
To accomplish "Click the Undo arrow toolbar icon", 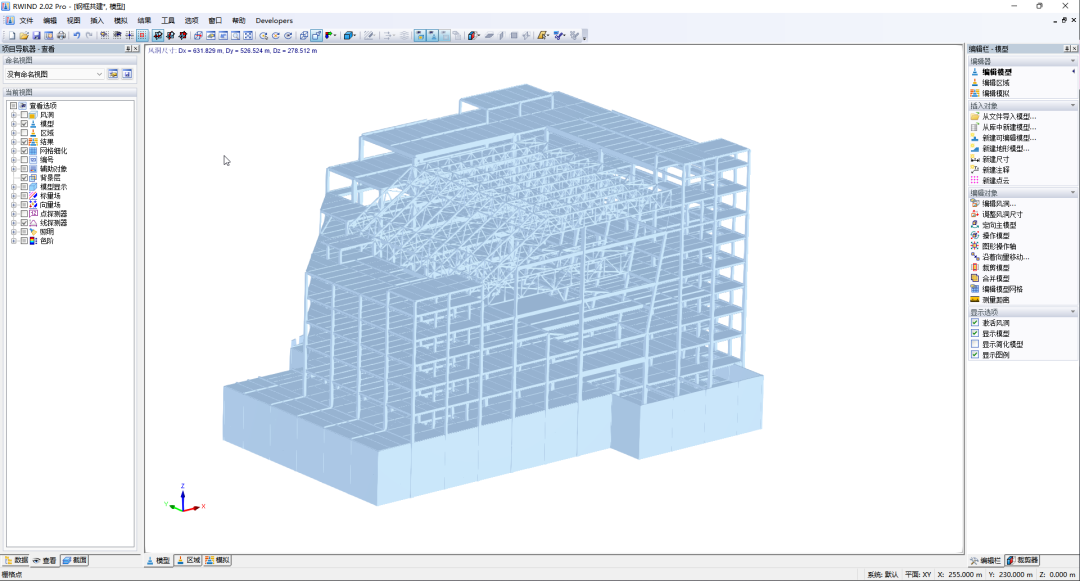I will tap(76, 35).
